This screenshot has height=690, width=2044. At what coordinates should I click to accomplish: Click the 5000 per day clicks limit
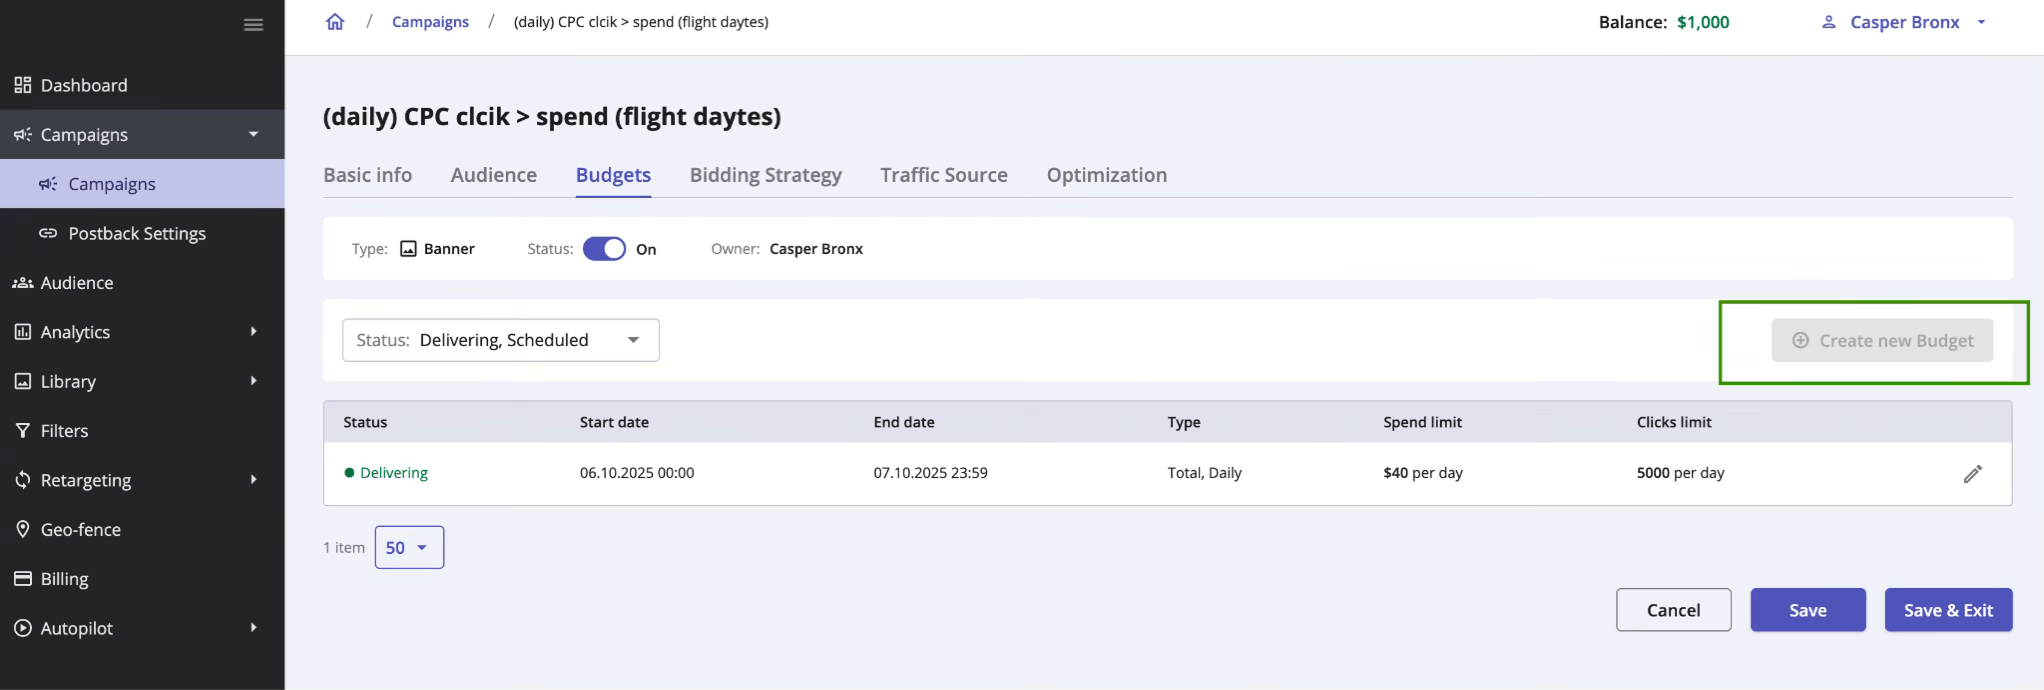pos(1680,473)
